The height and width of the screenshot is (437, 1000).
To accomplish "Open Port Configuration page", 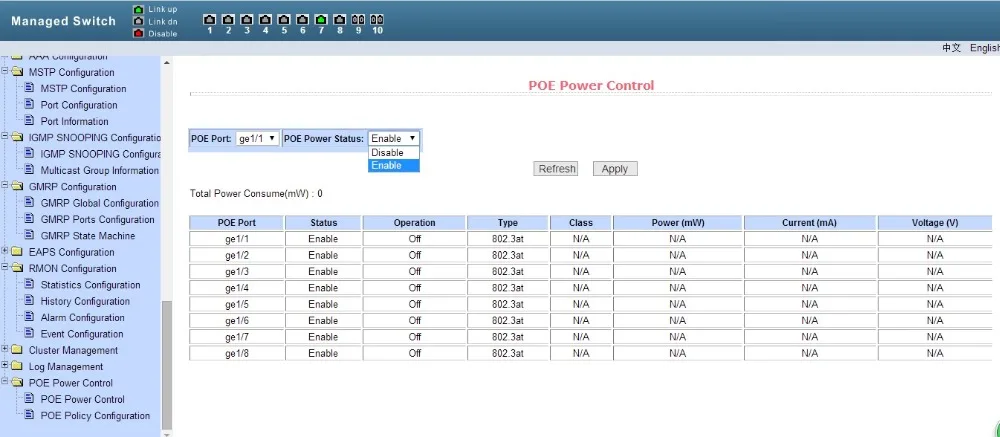I will 79,105.
